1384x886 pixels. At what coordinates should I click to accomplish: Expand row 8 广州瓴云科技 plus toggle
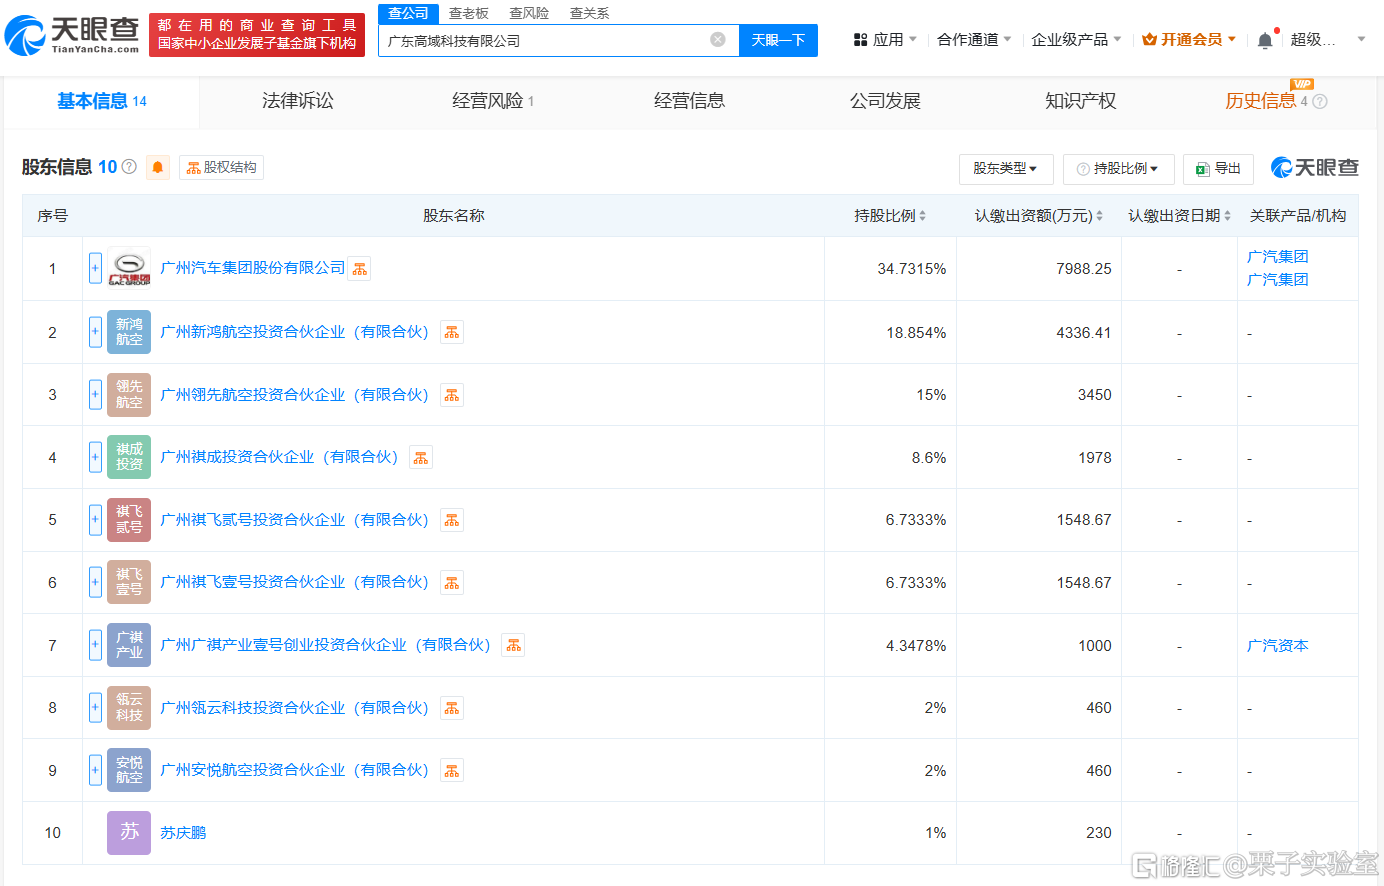(95, 708)
